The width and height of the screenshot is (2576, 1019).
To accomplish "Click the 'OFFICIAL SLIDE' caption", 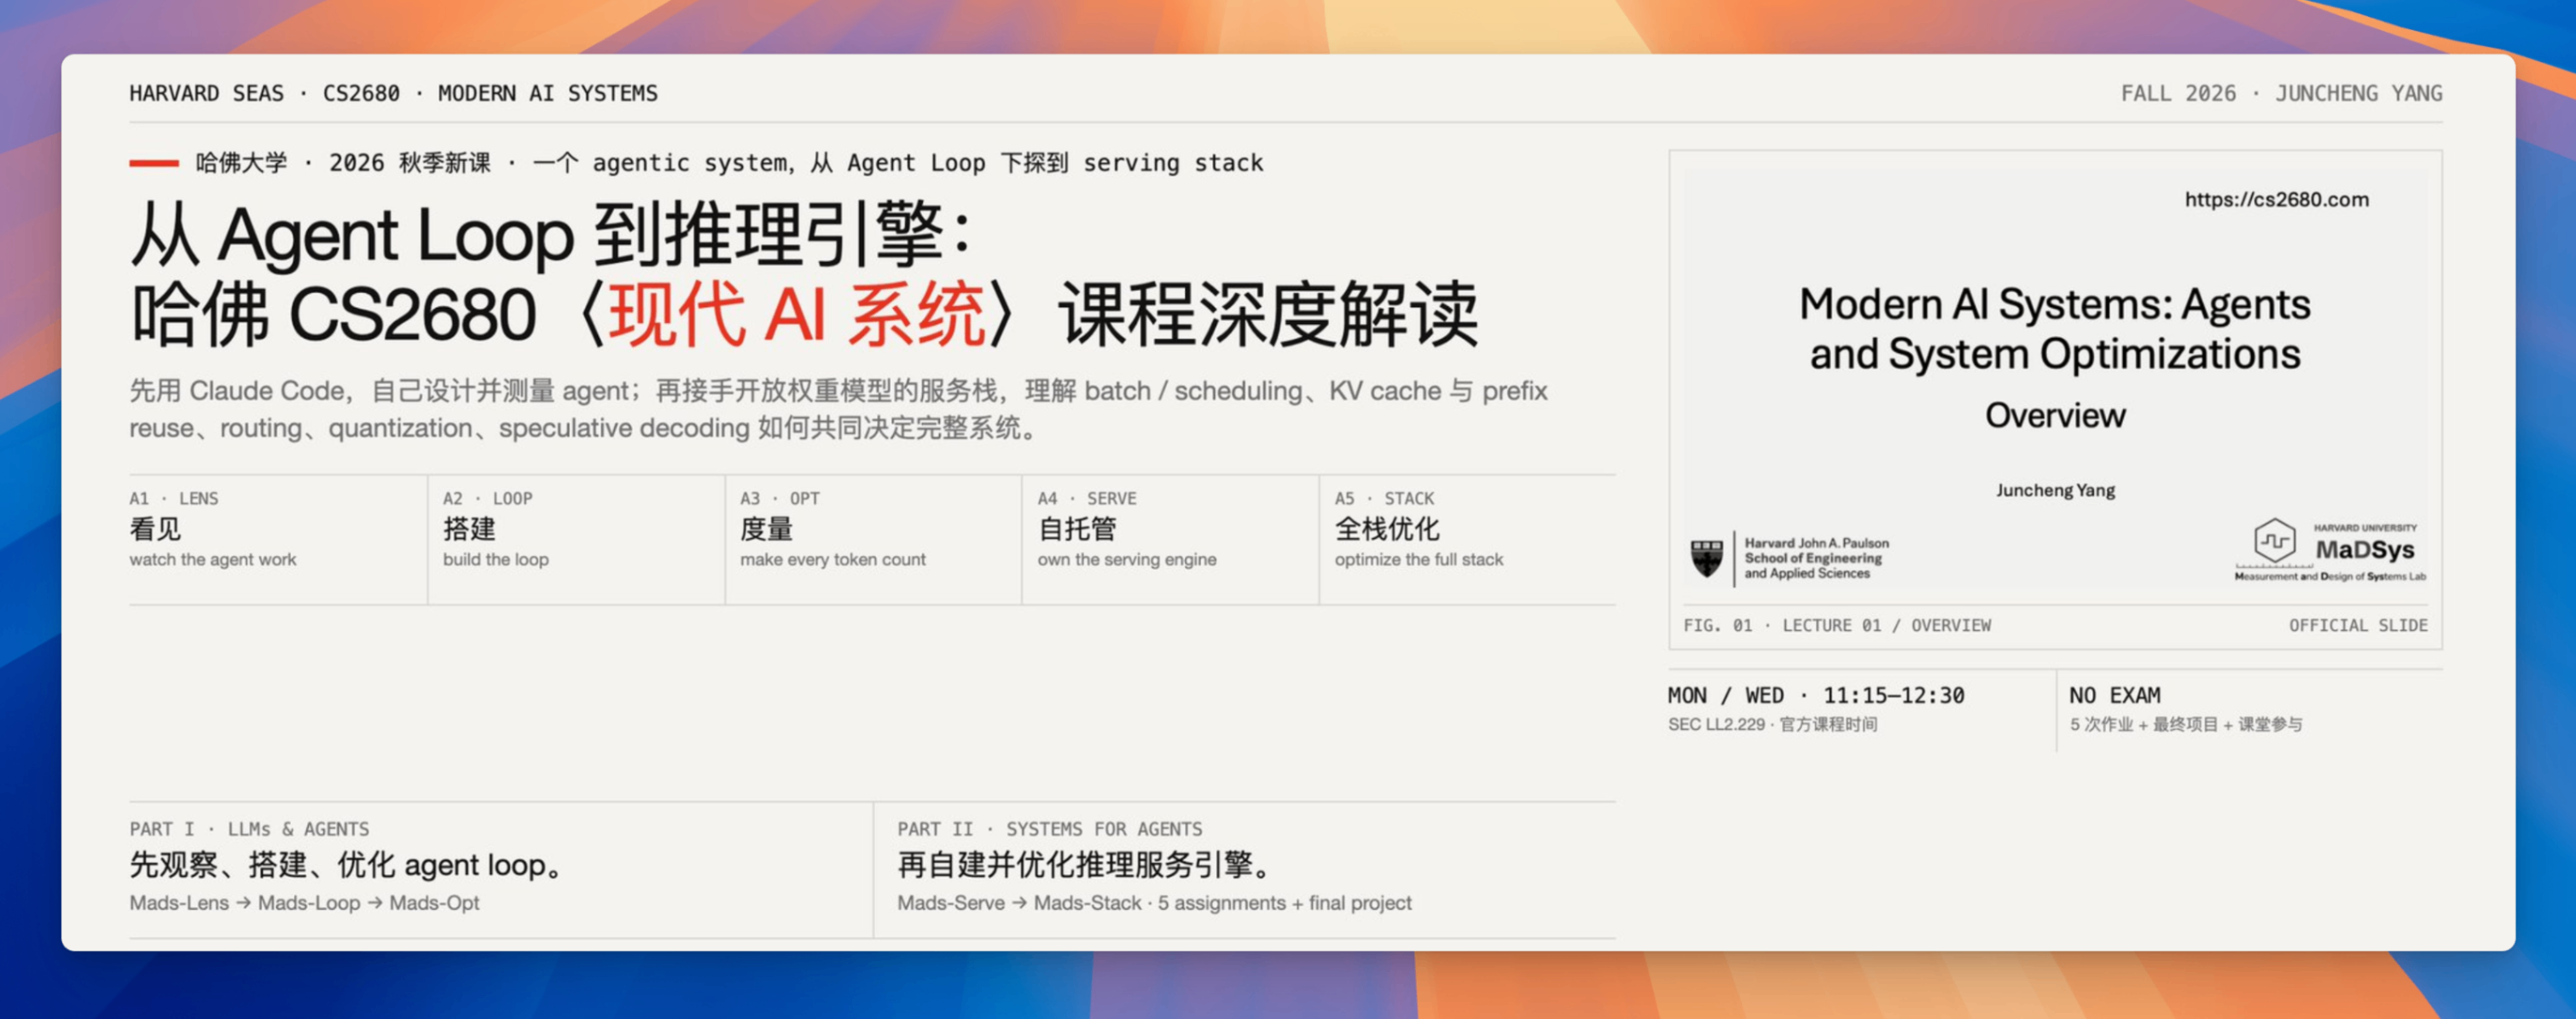I will 2358,625.
